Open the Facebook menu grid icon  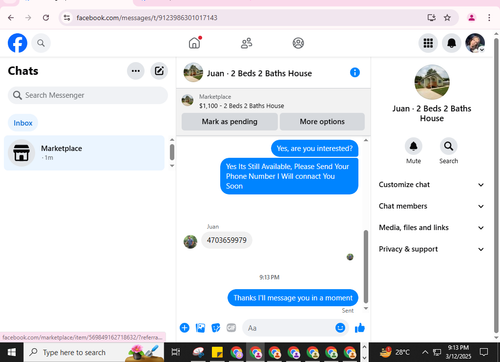coord(428,43)
